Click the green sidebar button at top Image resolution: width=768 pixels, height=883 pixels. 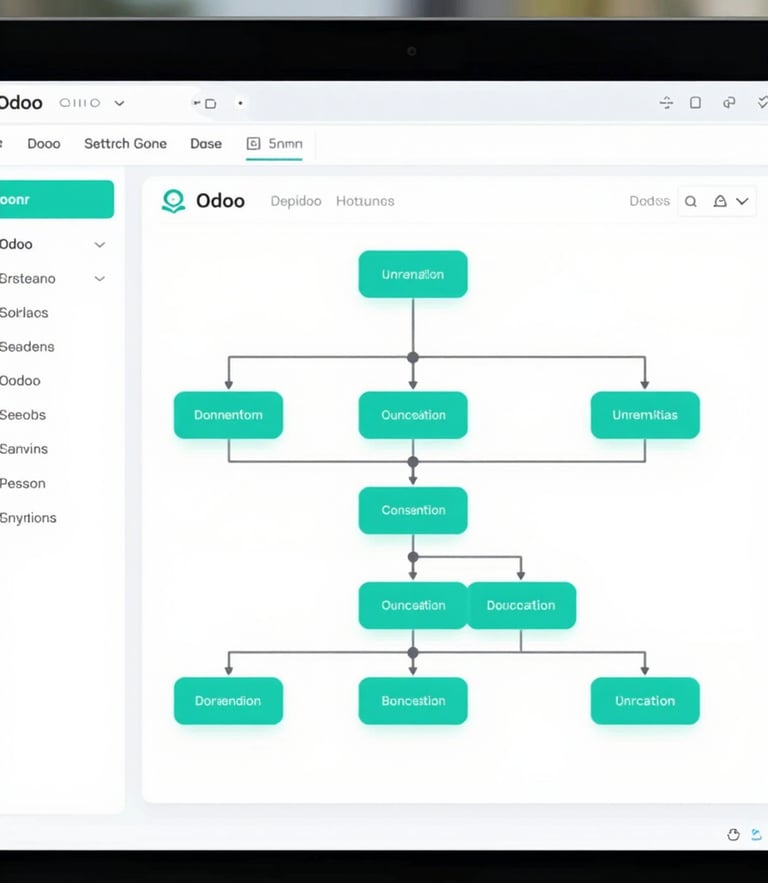(56, 199)
